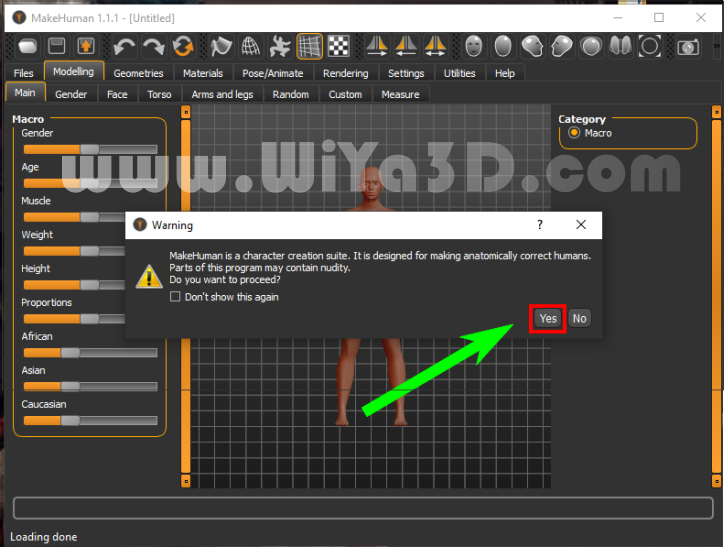Toggle the Smooth mesh icon

[221, 47]
